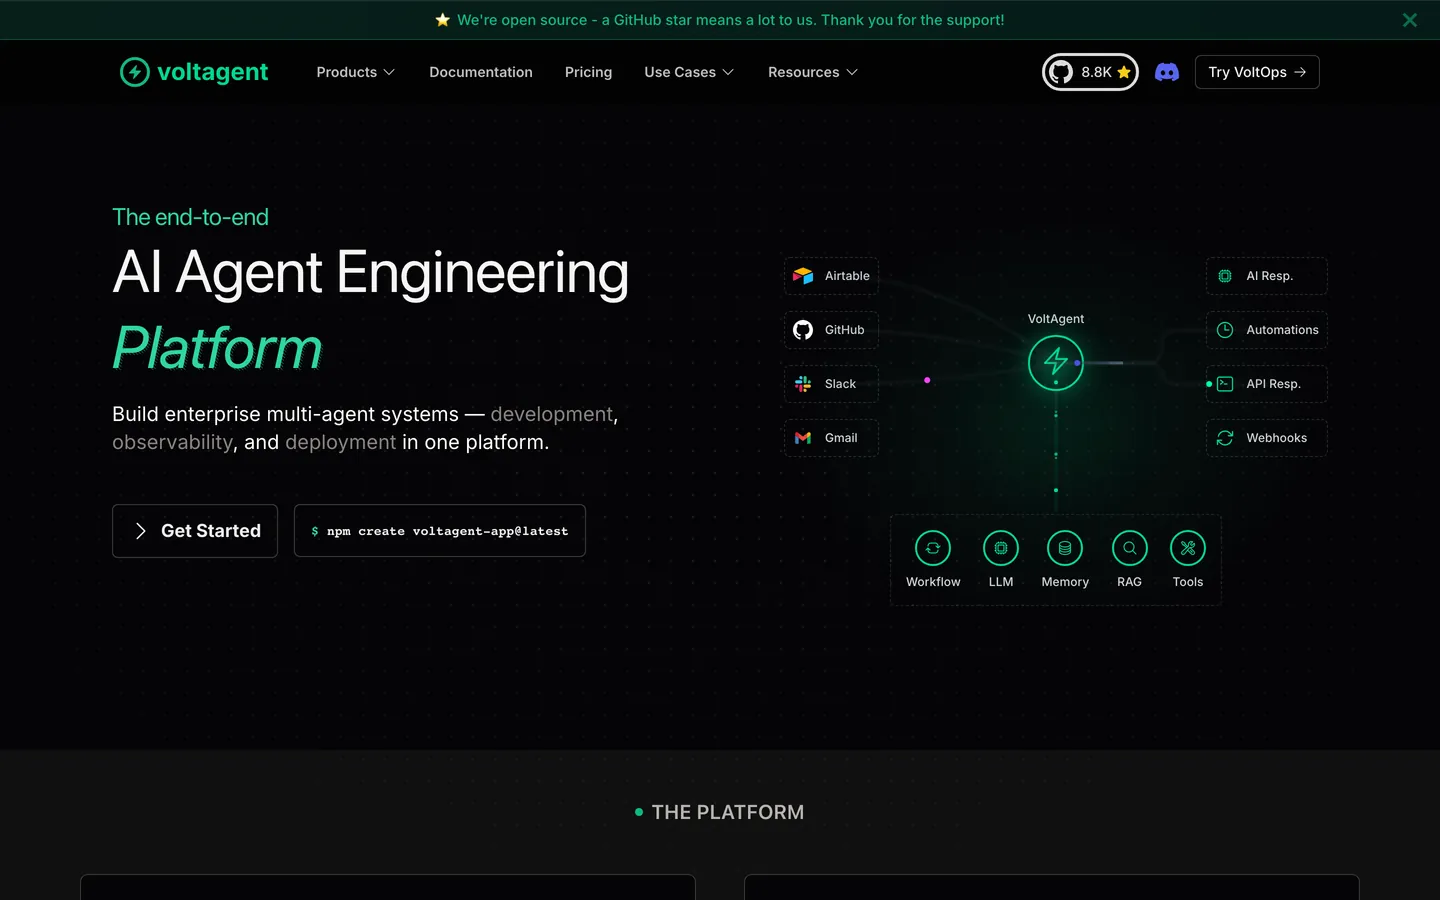Expand the Use Cases dropdown menu
This screenshot has width=1440, height=900.
pyautogui.click(x=689, y=72)
